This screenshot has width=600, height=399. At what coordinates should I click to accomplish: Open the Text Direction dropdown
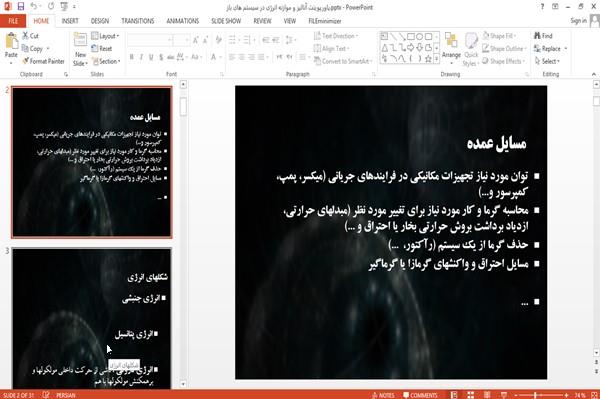336,36
